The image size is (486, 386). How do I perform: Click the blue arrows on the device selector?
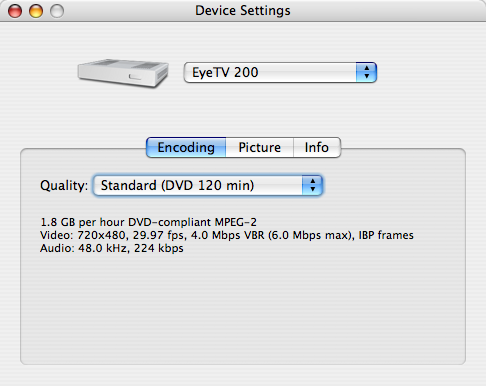366,72
